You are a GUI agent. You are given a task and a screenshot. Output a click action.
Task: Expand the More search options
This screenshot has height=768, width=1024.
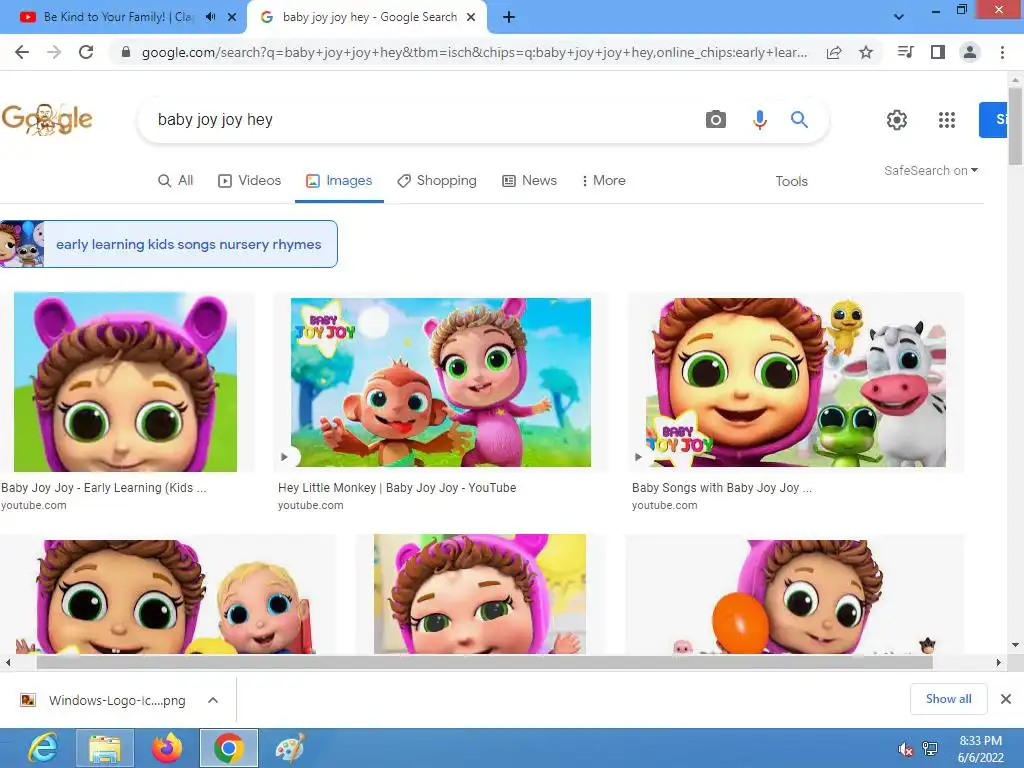(603, 180)
